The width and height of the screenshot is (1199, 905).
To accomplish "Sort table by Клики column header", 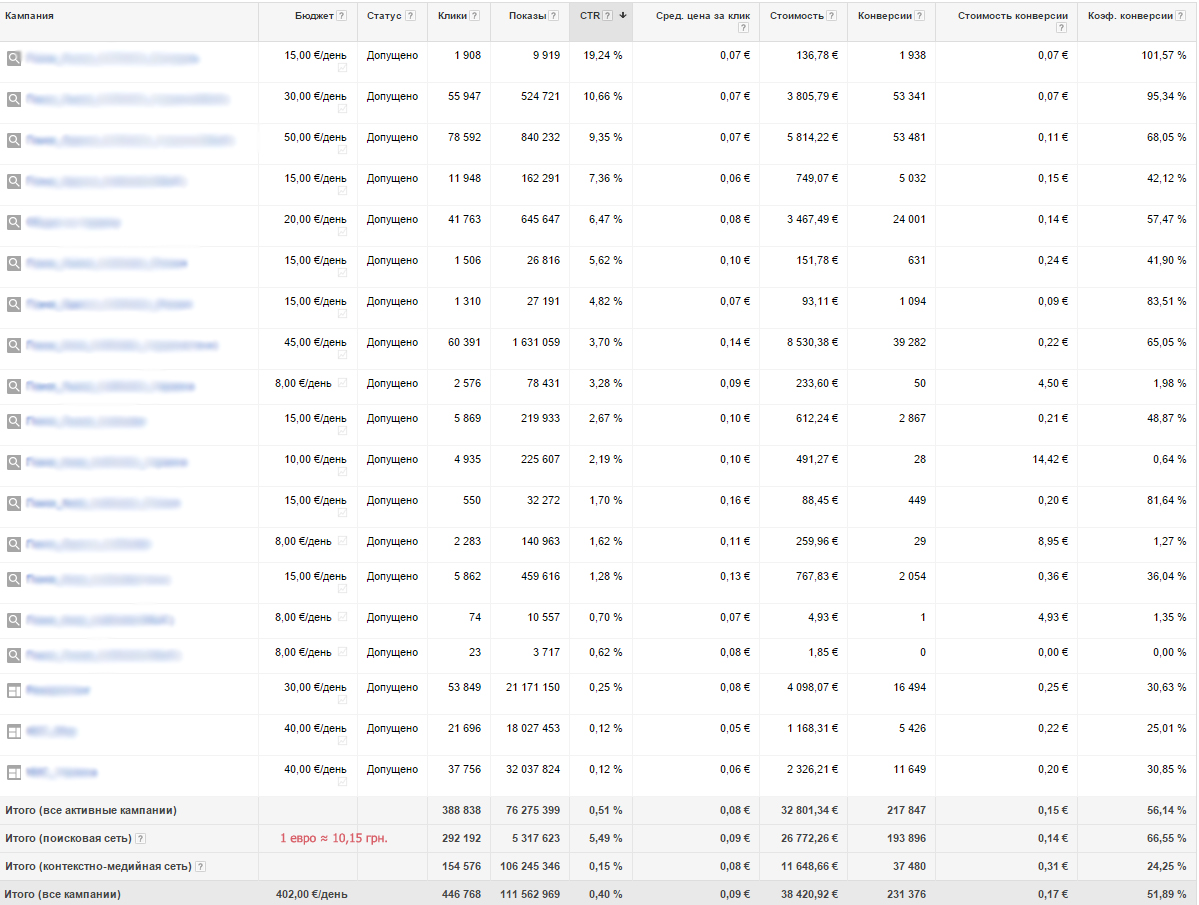I will [x=453, y=15].
